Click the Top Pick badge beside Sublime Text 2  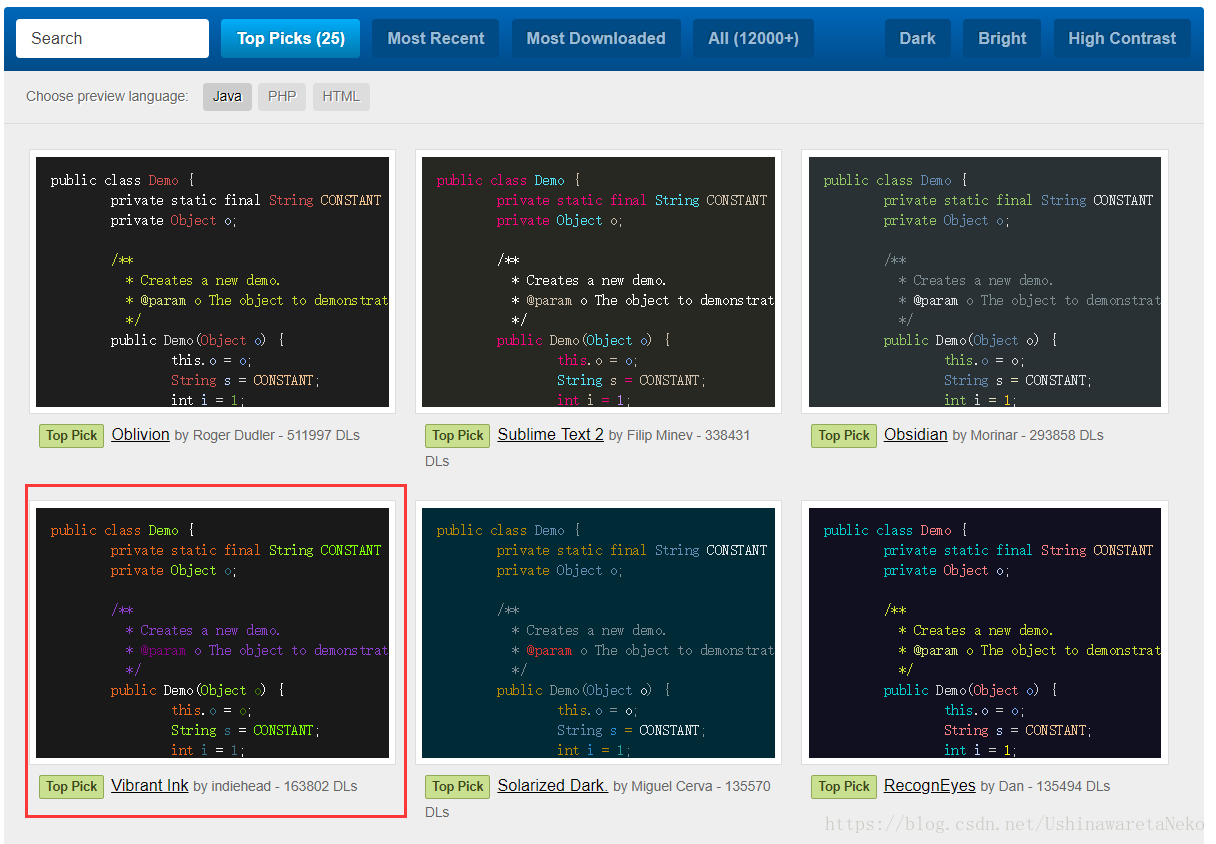point(457,436)
